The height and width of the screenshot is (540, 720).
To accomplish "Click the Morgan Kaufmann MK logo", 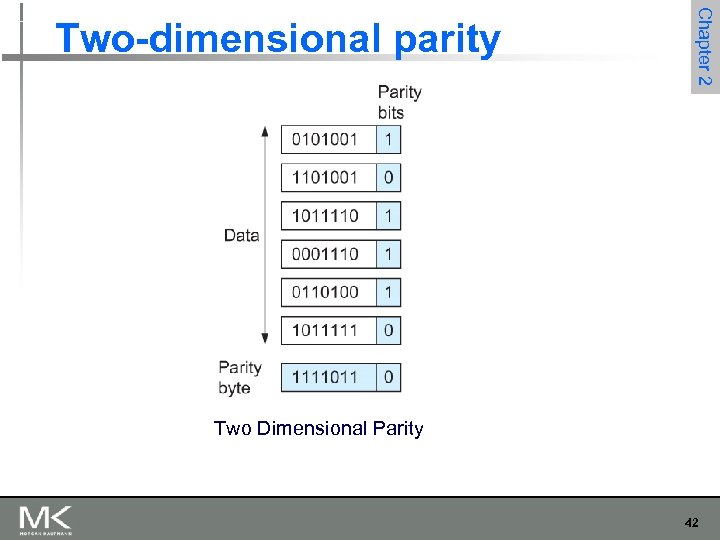I will coord(45,520).
